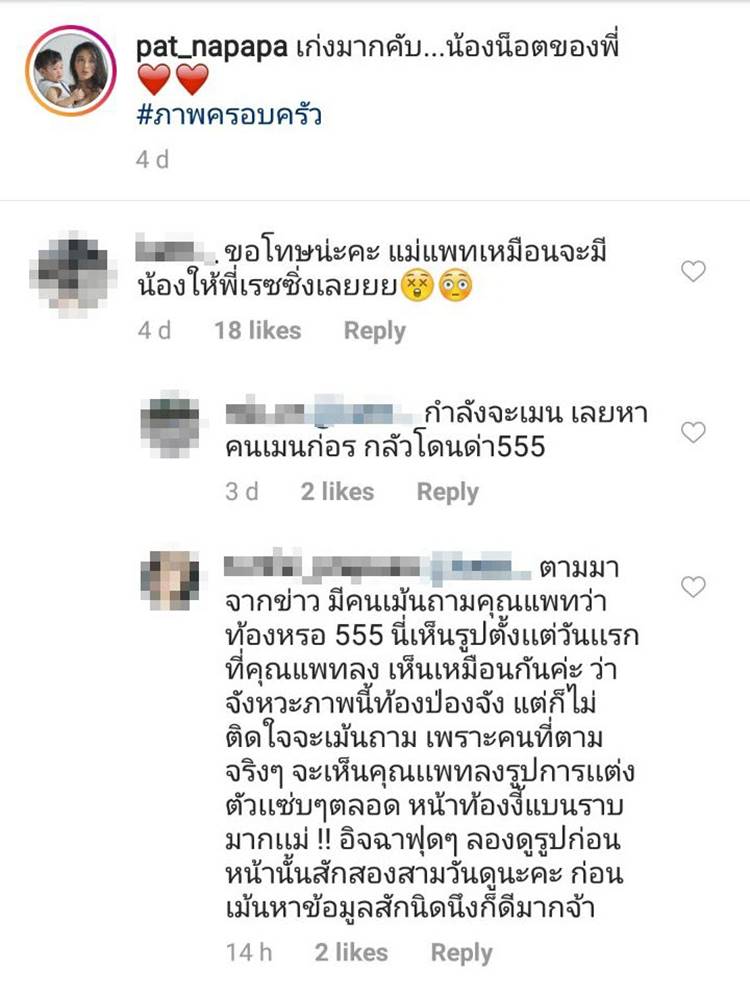Click the 4 d timestamp under the caption

click(x=153, y=159)
